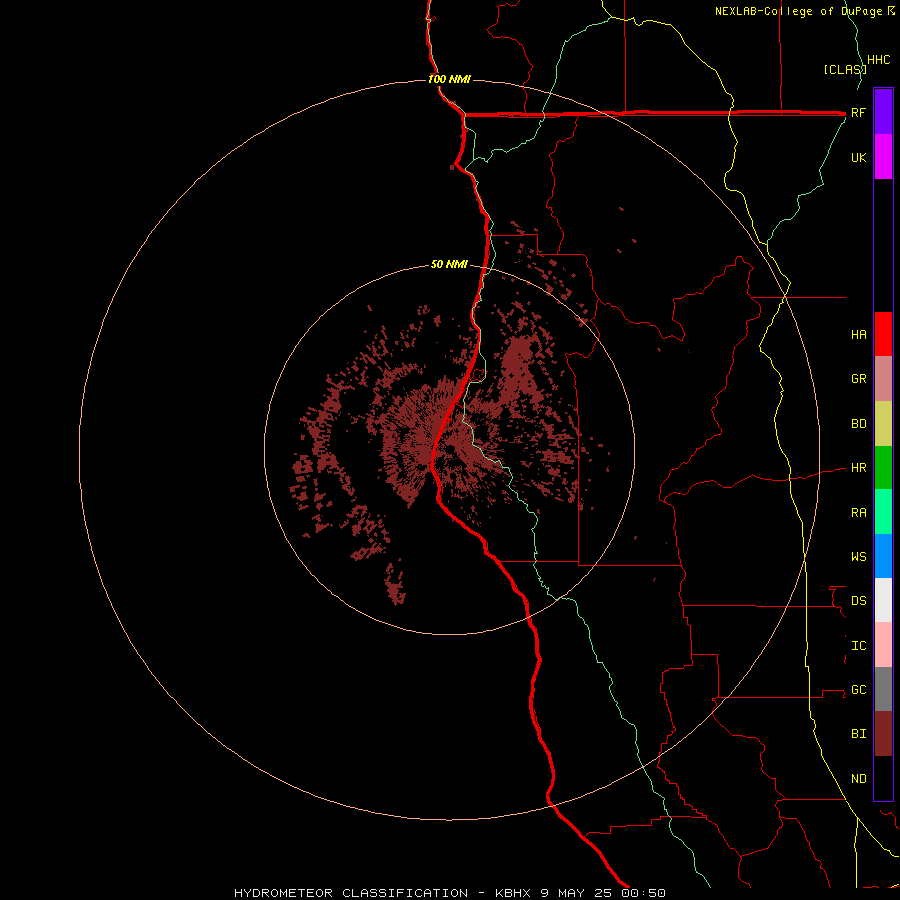Click the BD legend label

click(858, 424)
